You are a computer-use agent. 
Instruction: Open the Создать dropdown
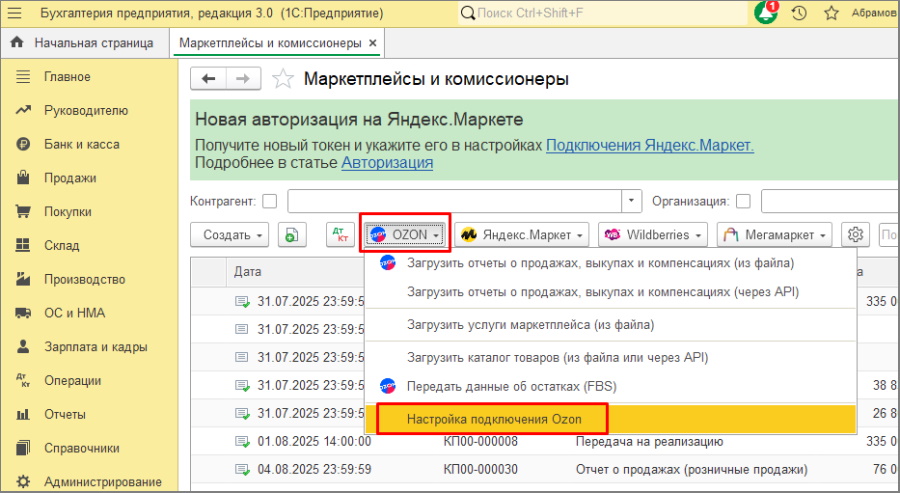pos(229,235)
